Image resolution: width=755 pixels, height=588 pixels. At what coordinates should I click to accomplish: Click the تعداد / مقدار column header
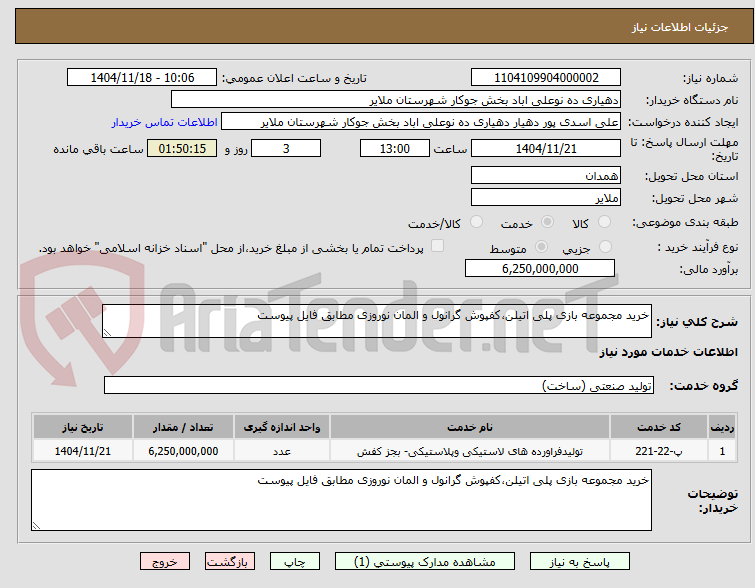coord(183,427)
